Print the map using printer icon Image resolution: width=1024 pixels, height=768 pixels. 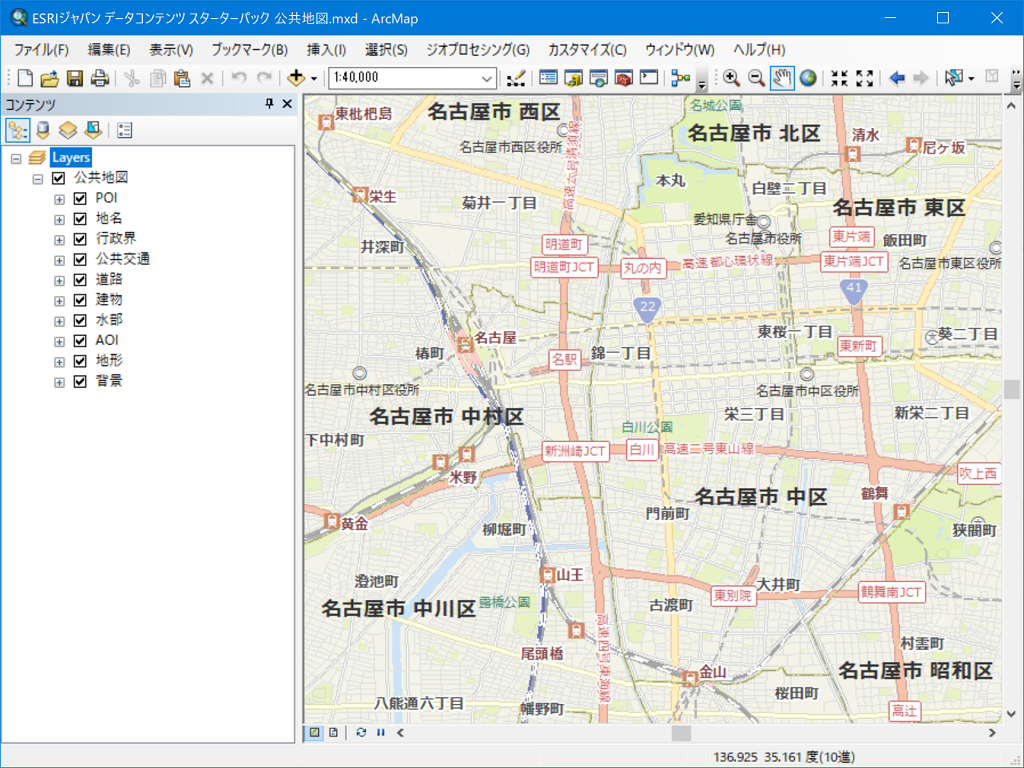point(100,78)
